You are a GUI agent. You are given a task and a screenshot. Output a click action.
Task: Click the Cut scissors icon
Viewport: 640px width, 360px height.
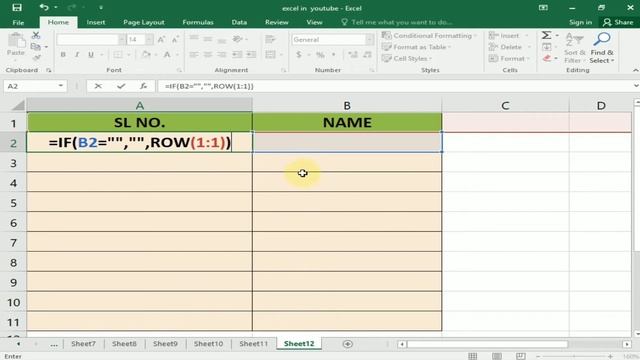pyautogui.click(x=36, y=36)
